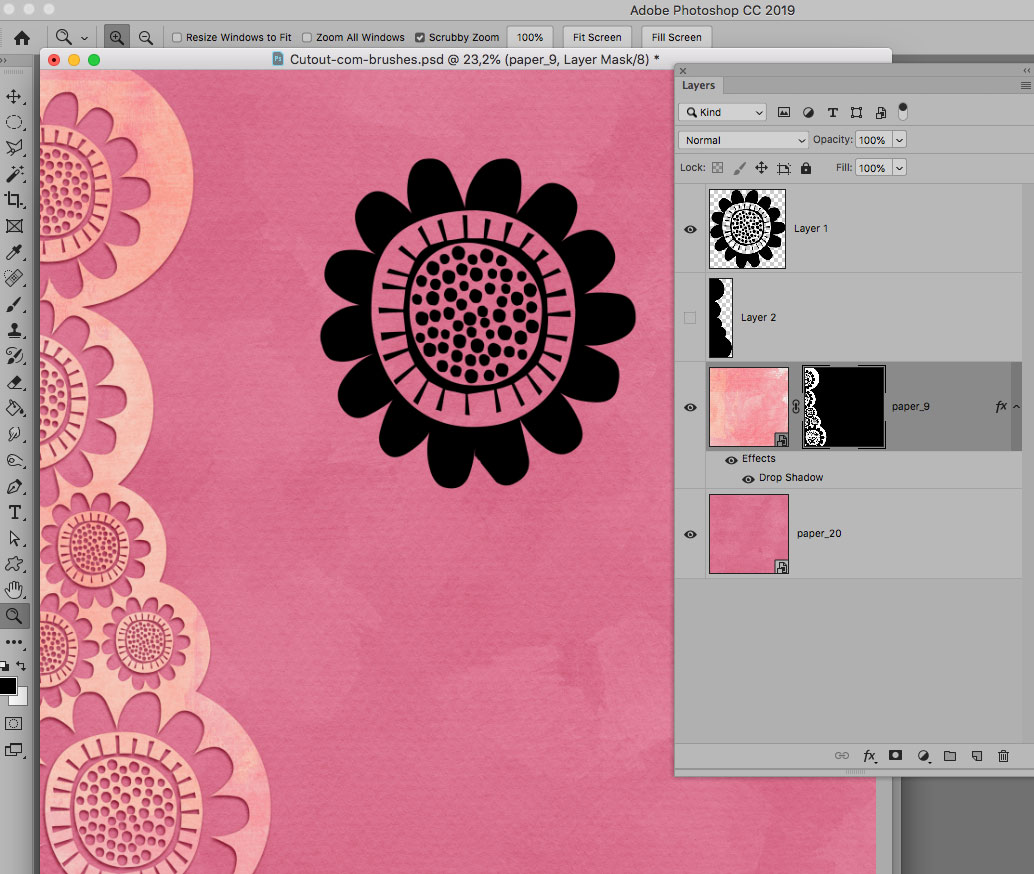Image resolution: width=1034 pixels, height=874 pixels.
Task: Collapse the Layers panel to icons
Action: (x=1026, y=70)
